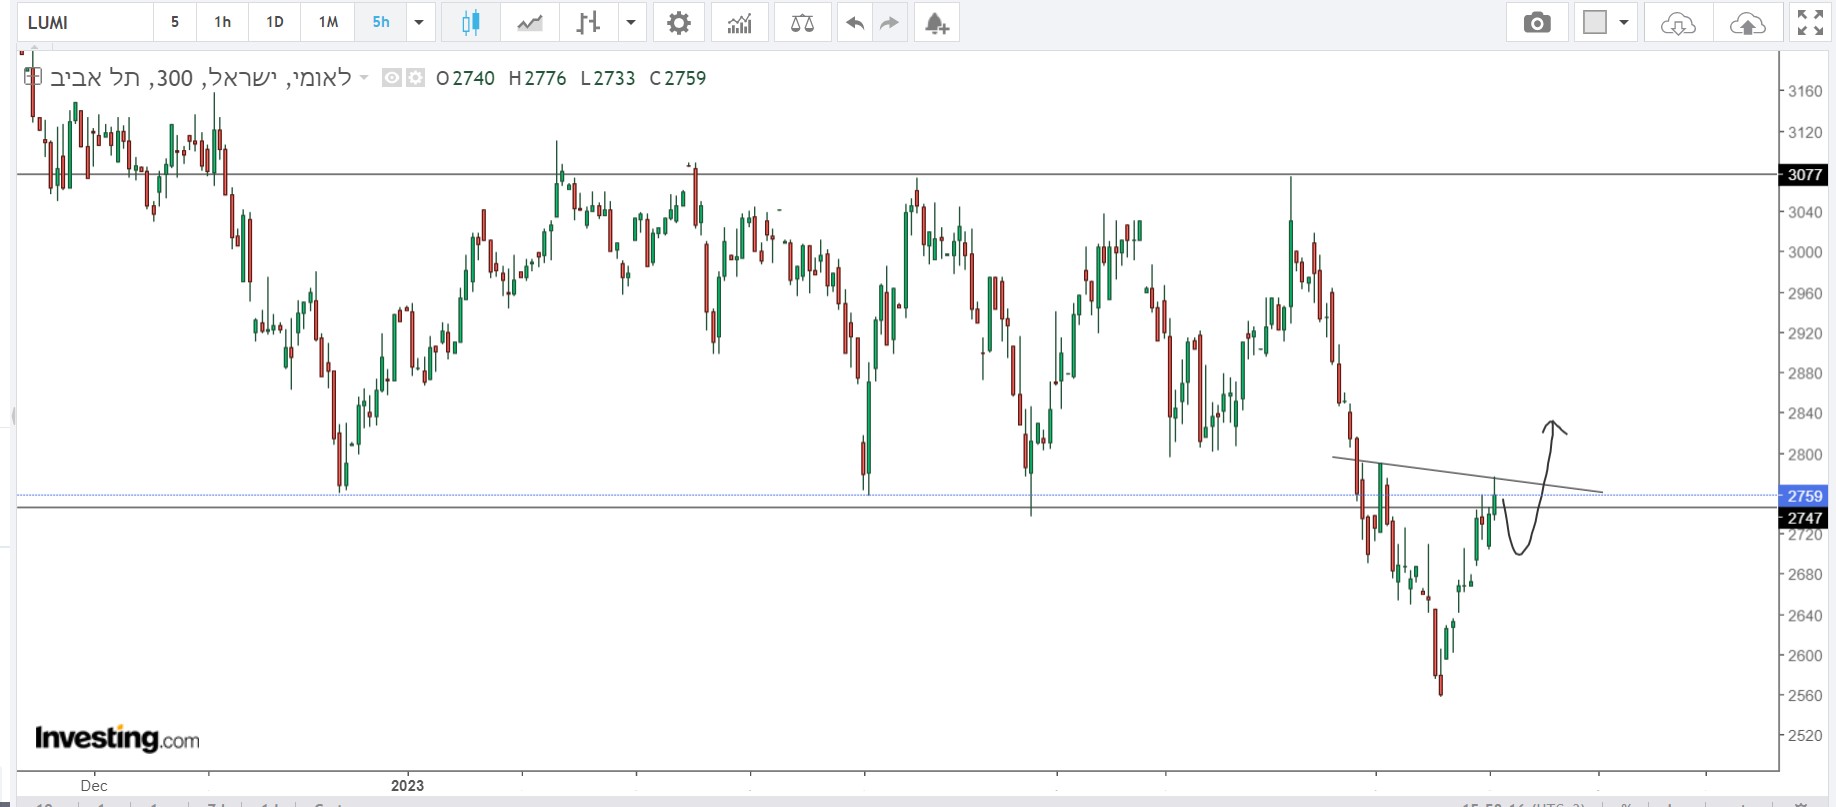
Task: Save chart layout to cloud
Action: point(1747,22)
